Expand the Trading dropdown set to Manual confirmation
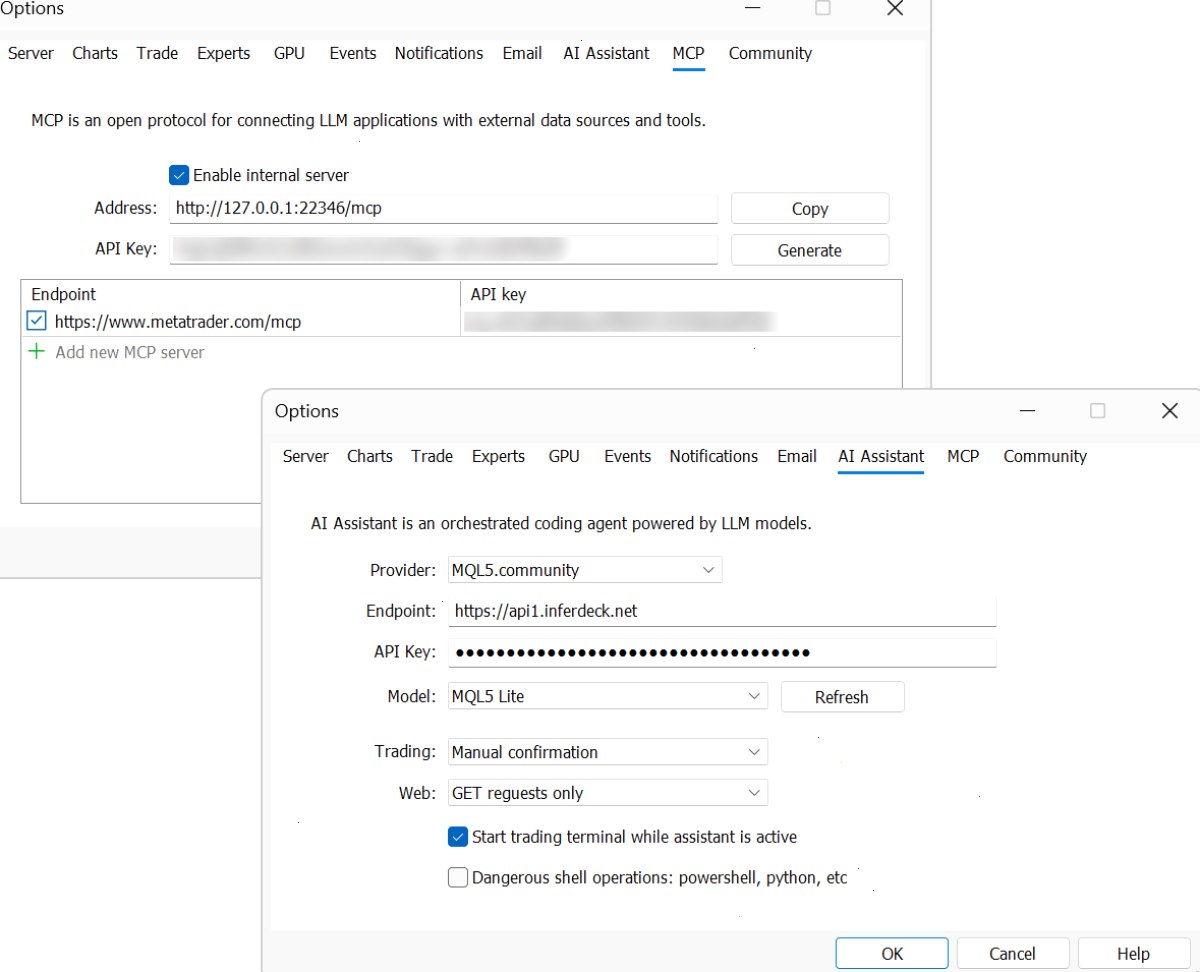 [608, 752]
